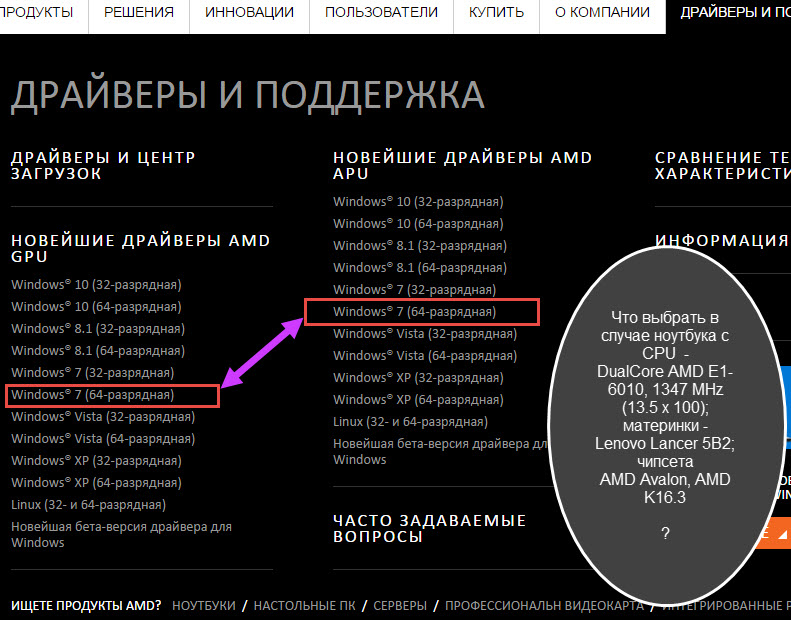
Task: Select highlighted GPU Windows 7 (64-разрядная) link
Action: (x=92, y=395)
